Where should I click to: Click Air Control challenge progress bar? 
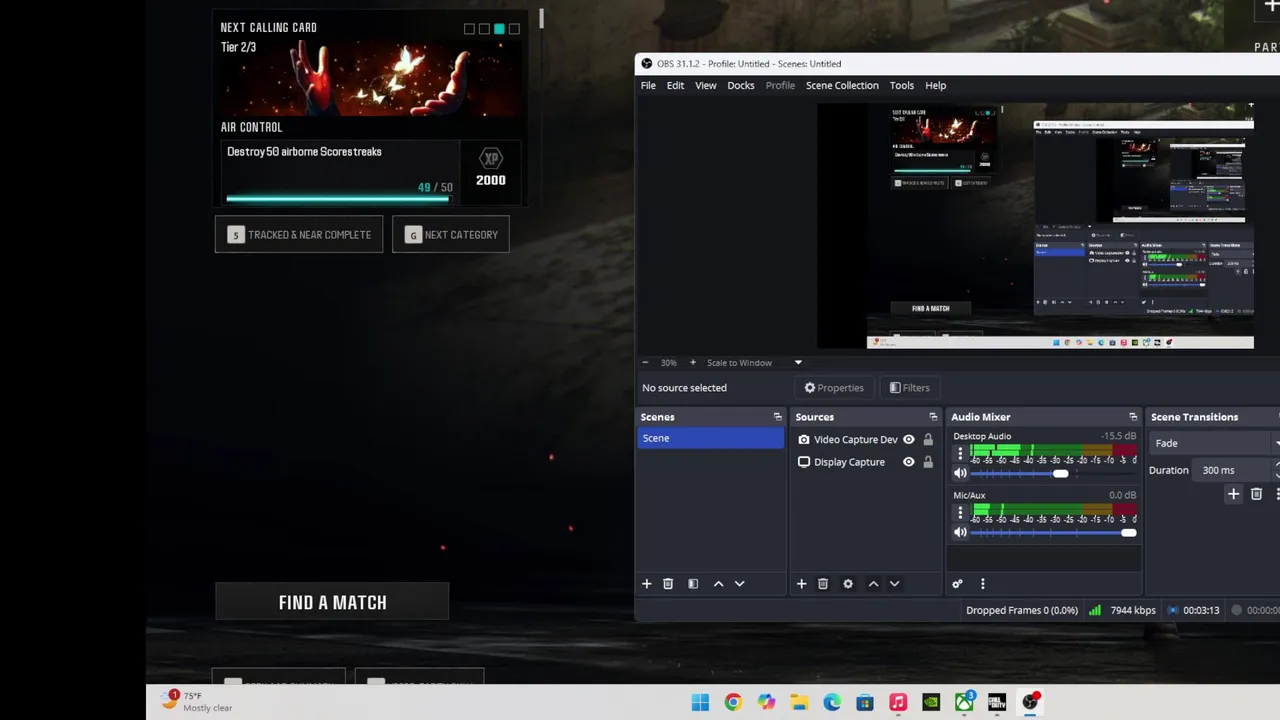[339, 198]
